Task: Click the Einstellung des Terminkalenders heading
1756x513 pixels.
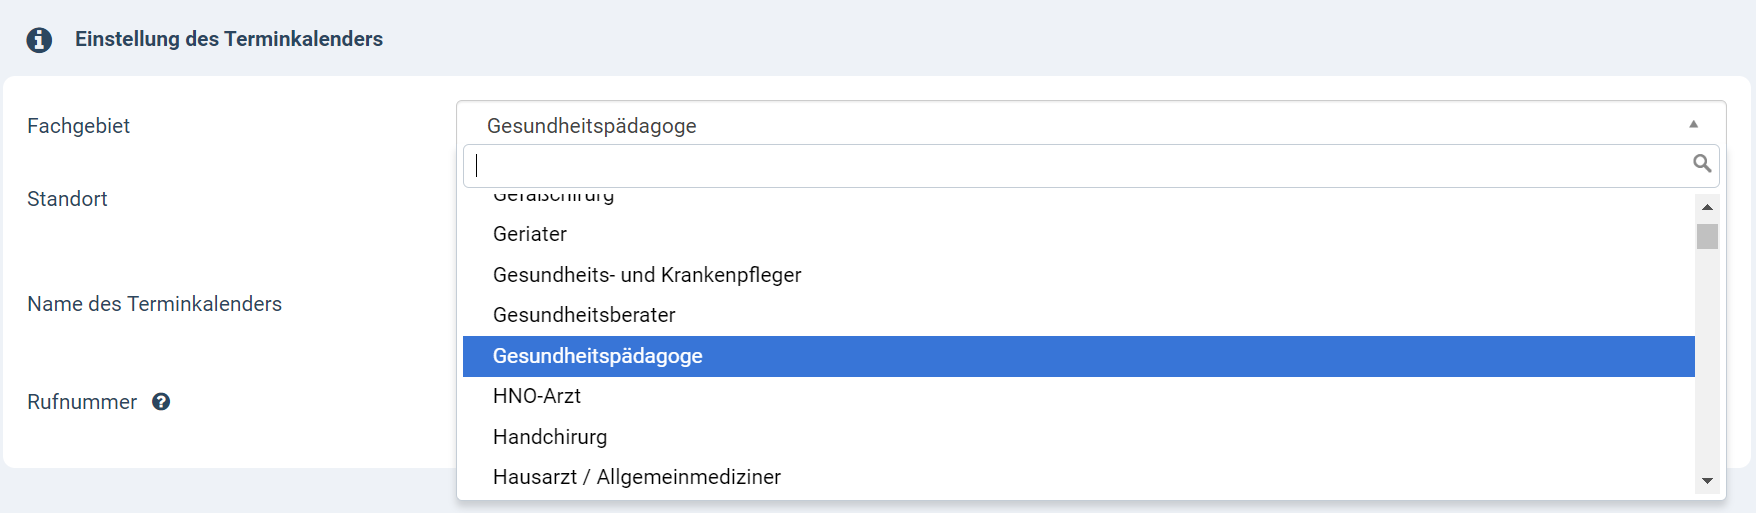Action: point(229,39)
